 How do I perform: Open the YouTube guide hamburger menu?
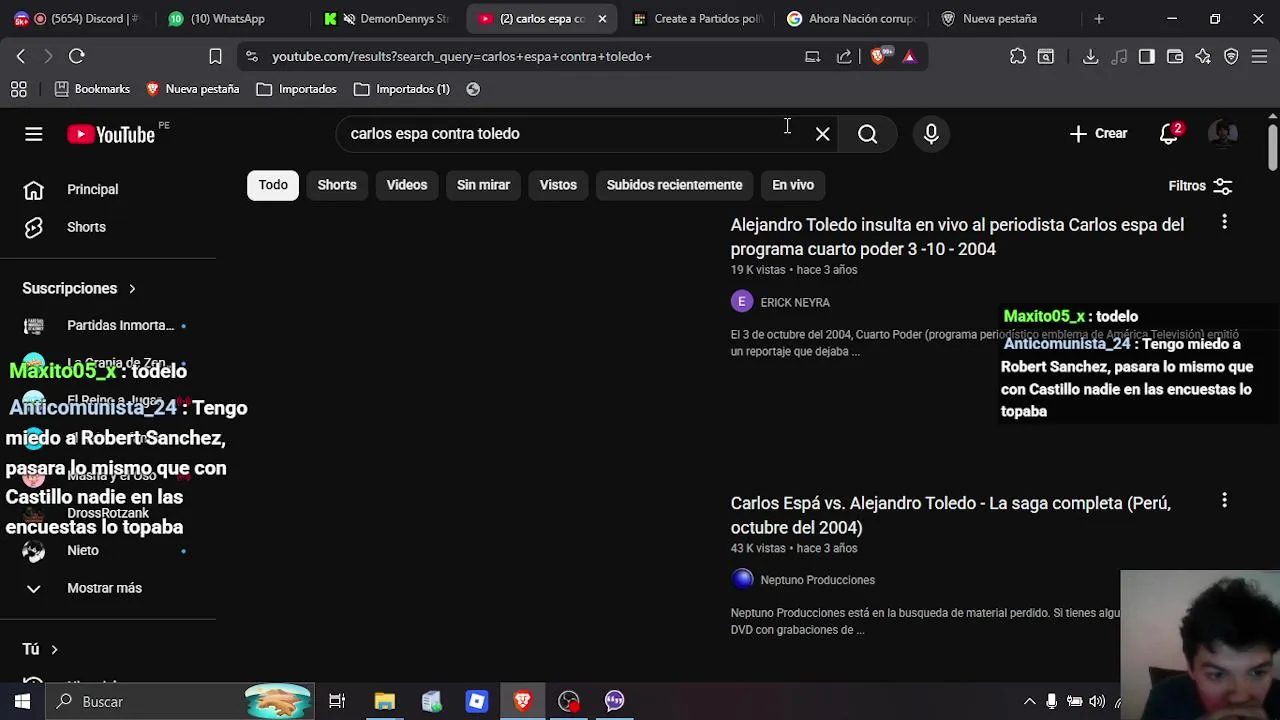pyautogui.click(x=33, y=134)
